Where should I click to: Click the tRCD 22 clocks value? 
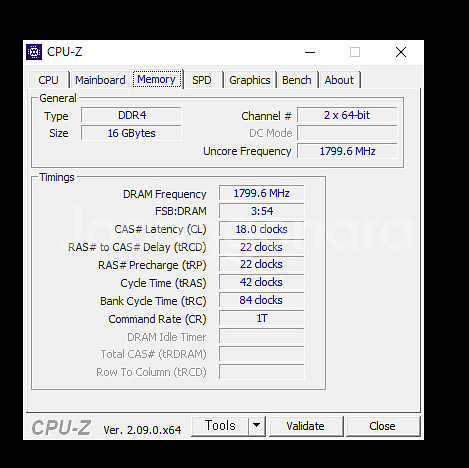(262, 247)
